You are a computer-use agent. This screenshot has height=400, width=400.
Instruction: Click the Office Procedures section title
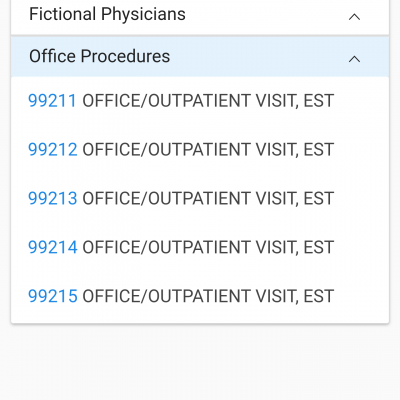coord(99,56)
